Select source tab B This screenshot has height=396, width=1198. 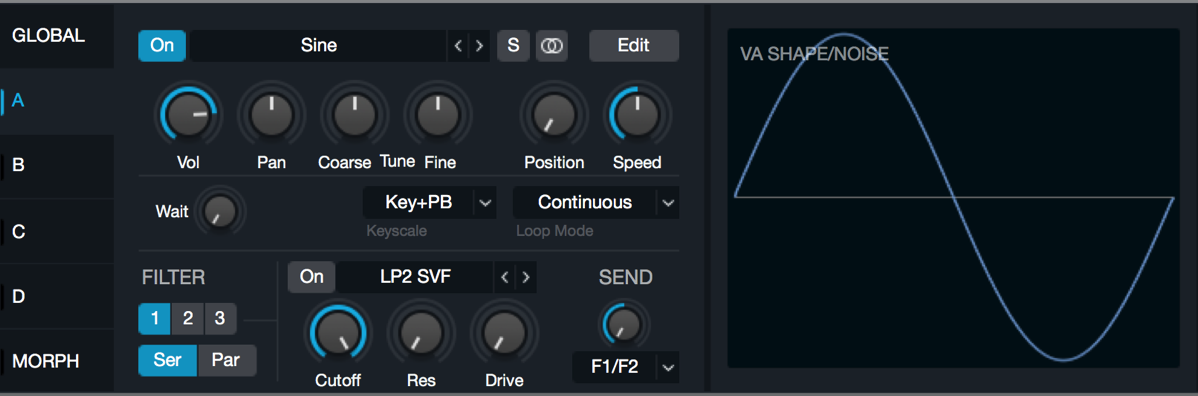[x=57, y=166]
